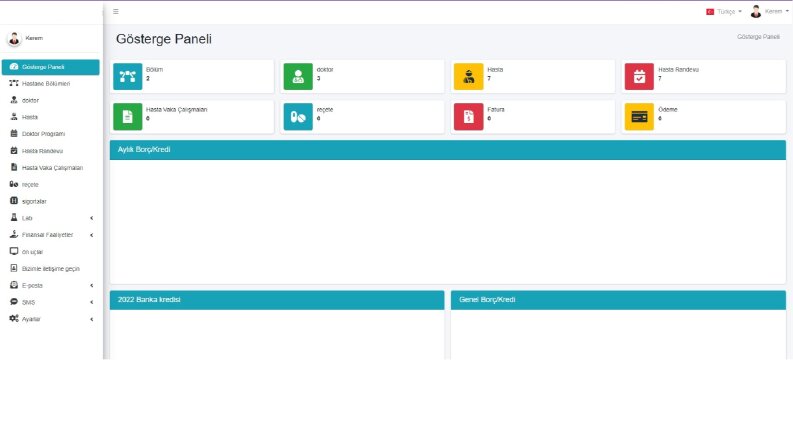Viewport: 793px width, 446px height.
Task: Click the Hasta Vaka Çalışmaları sidebar icon
Action: point(14,167)
